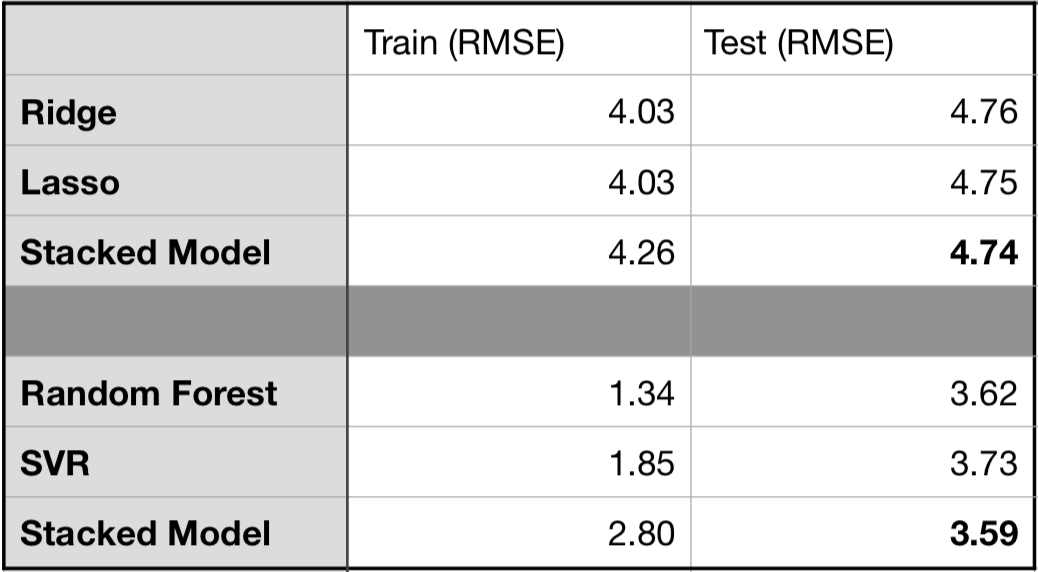This screenshot has width=1038, height=572.
Task: Click the Test (RMSE) column header
Action: (797, 43)
